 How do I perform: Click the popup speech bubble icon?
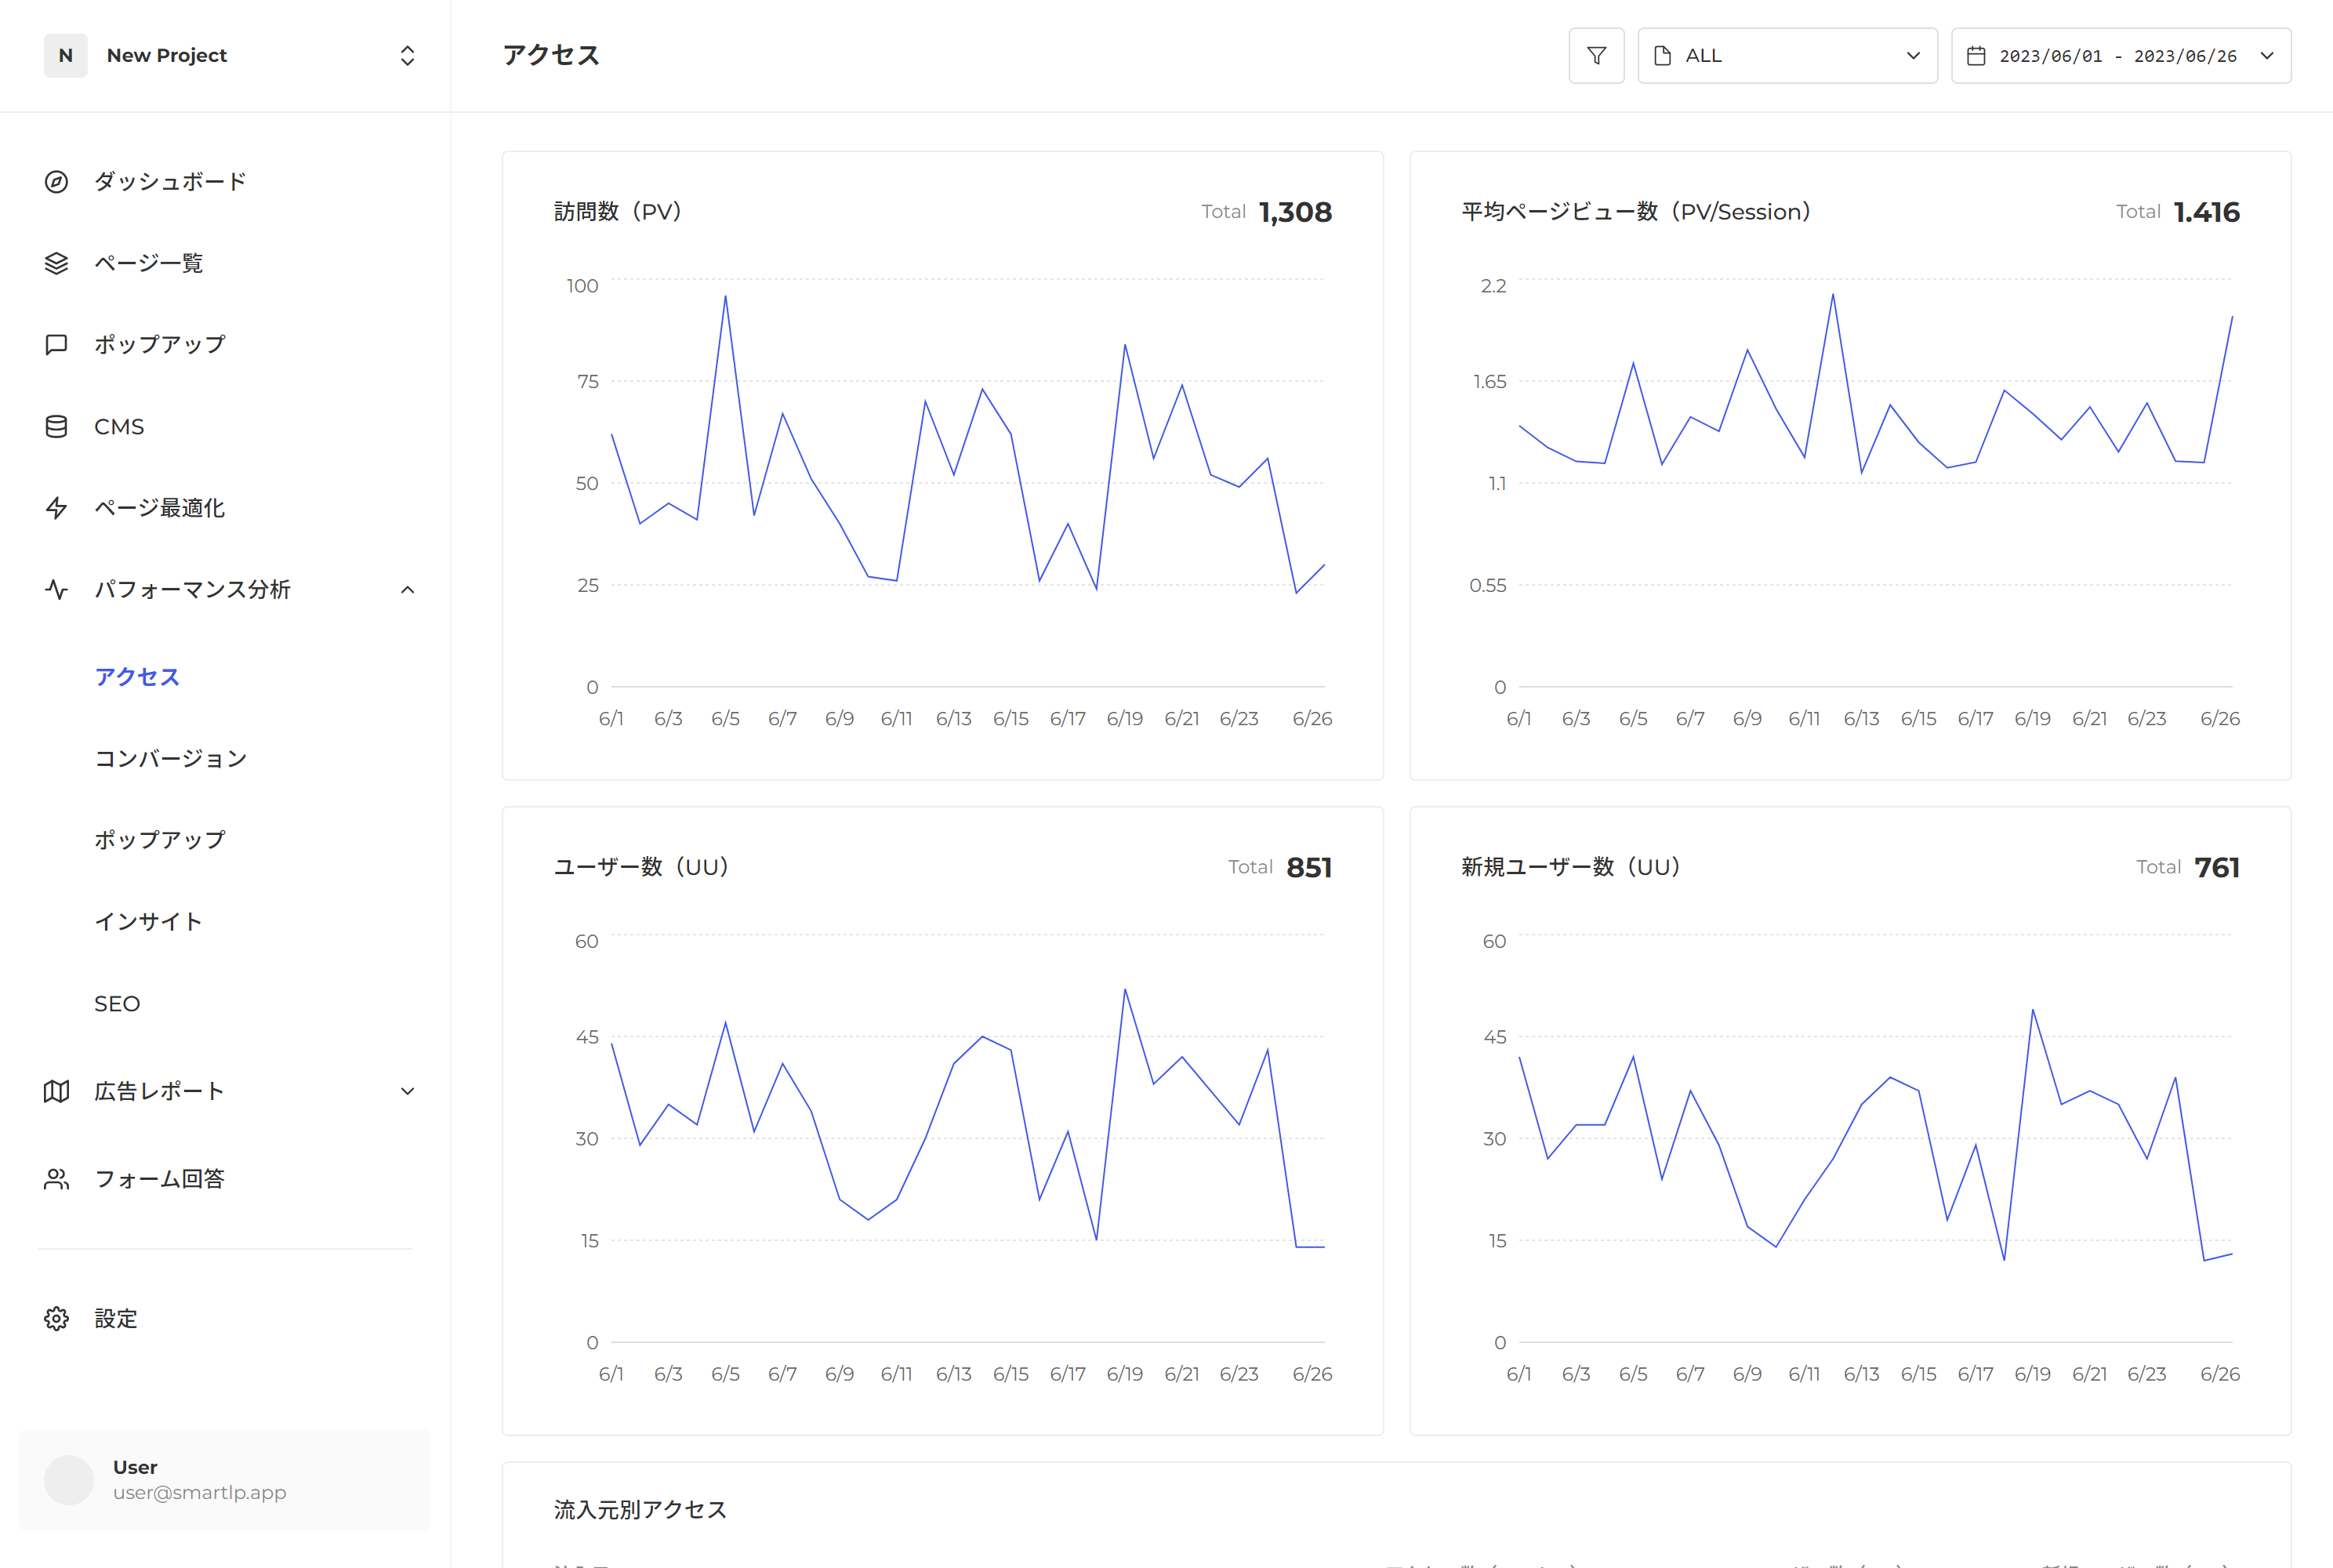[x=57, y=344]
